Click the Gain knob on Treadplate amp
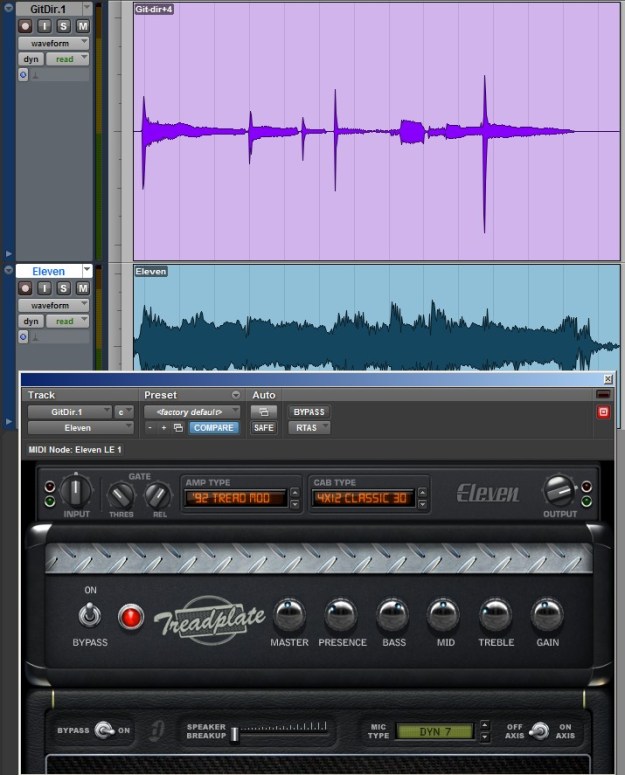Screen dimensions: 625x775 pyautogui.click(x=547, y=614)
